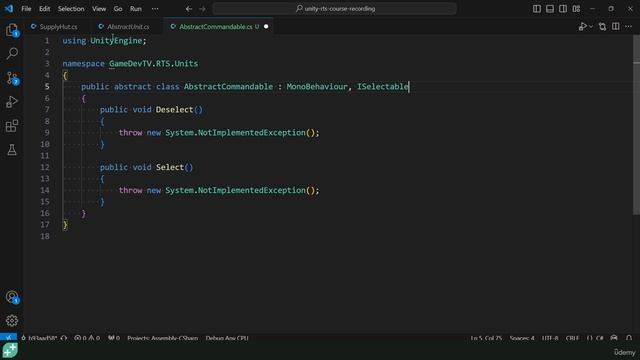Click the UnityEngine using directive
The height and width of the screenshot is (360, 640).
click(x=116, y=40)
